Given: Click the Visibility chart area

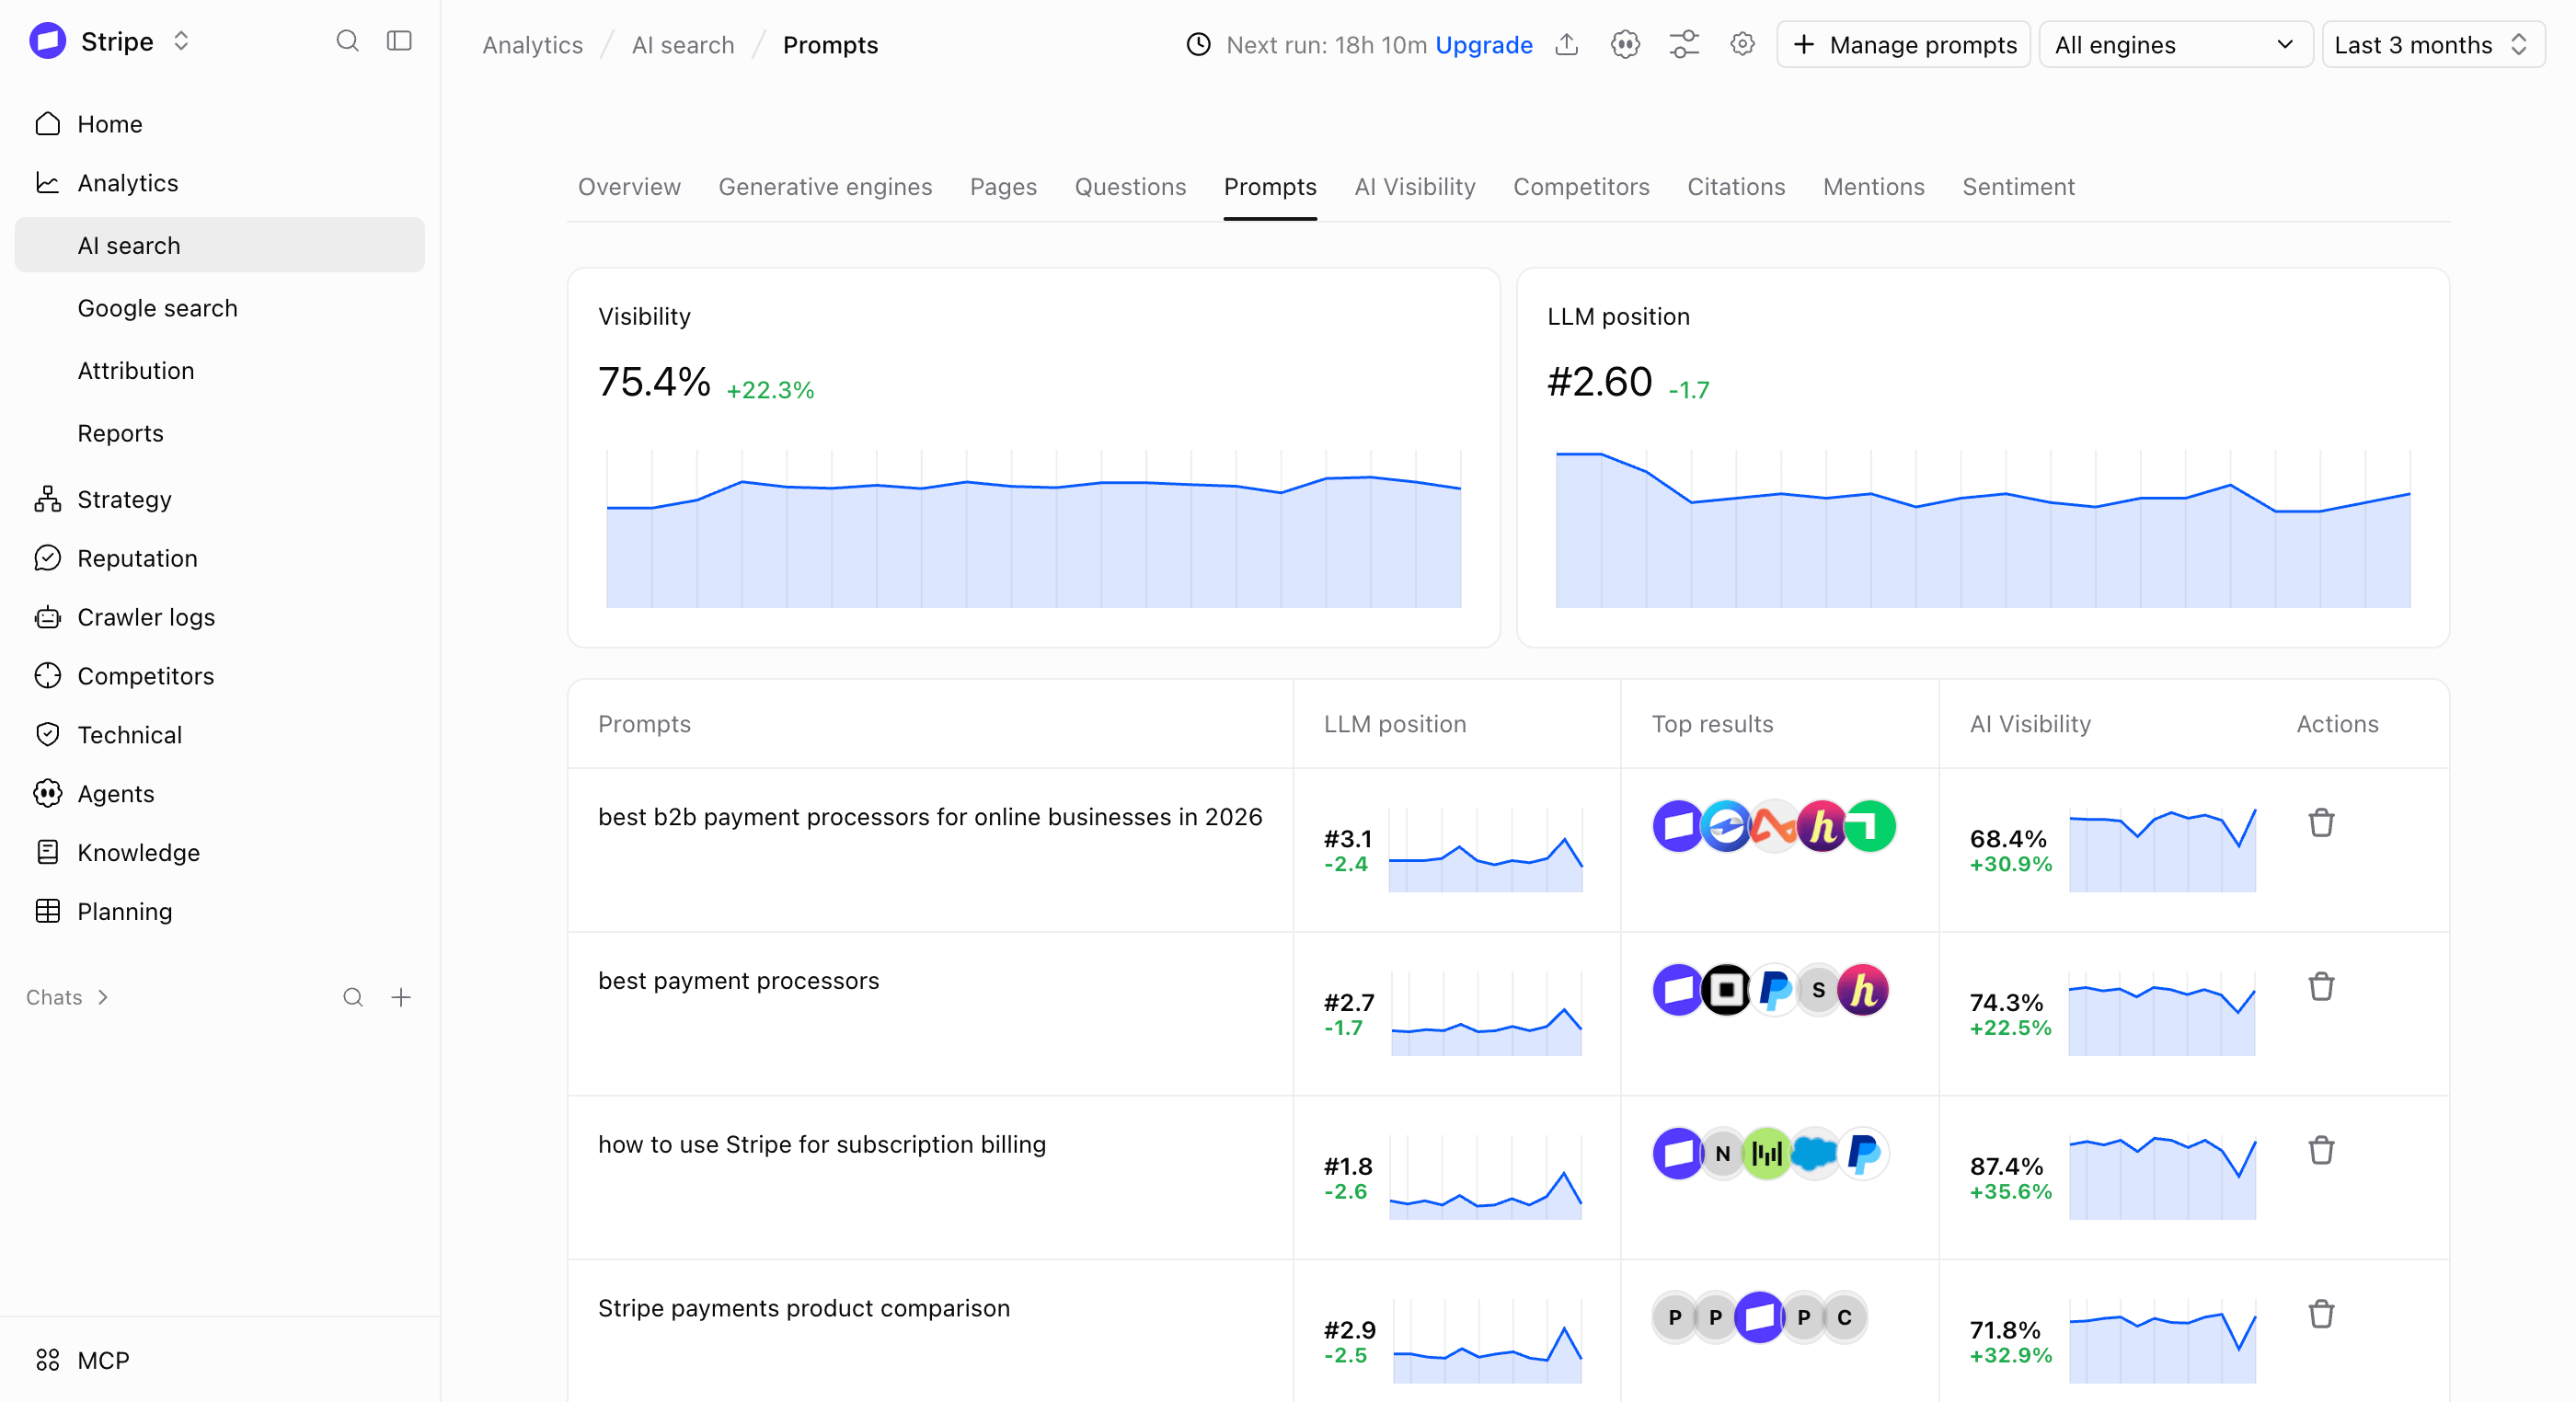Looking at the screenshot, I should [x=1033, y=529].
